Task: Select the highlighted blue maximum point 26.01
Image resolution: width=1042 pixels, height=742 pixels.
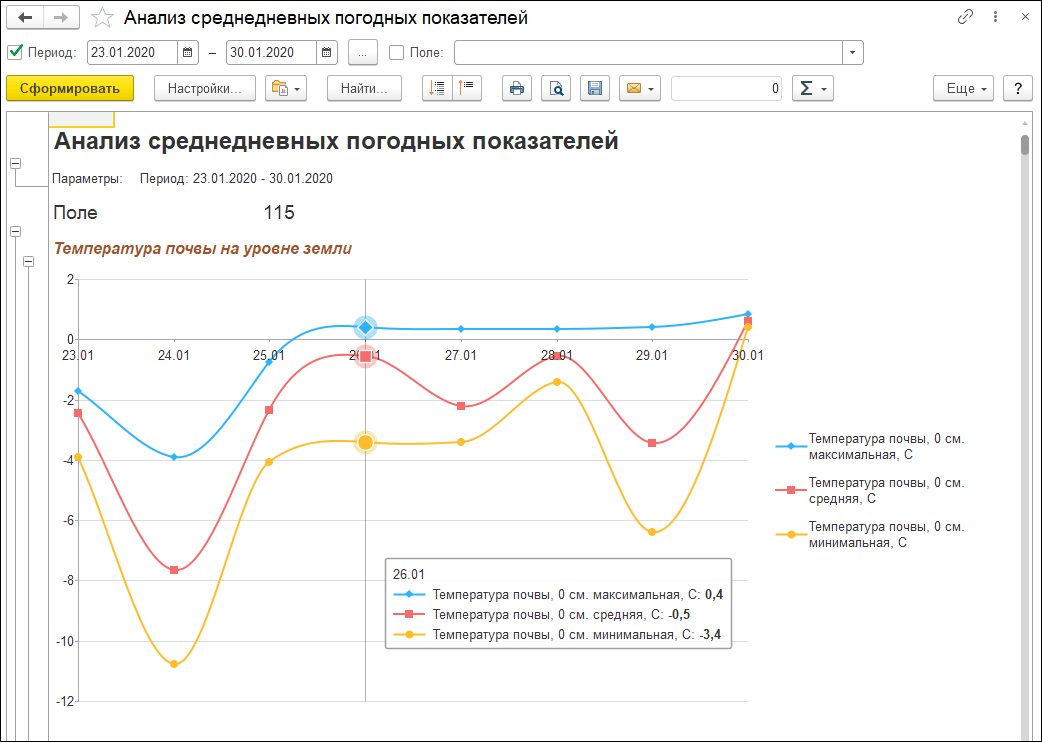Action: point(365,327)
